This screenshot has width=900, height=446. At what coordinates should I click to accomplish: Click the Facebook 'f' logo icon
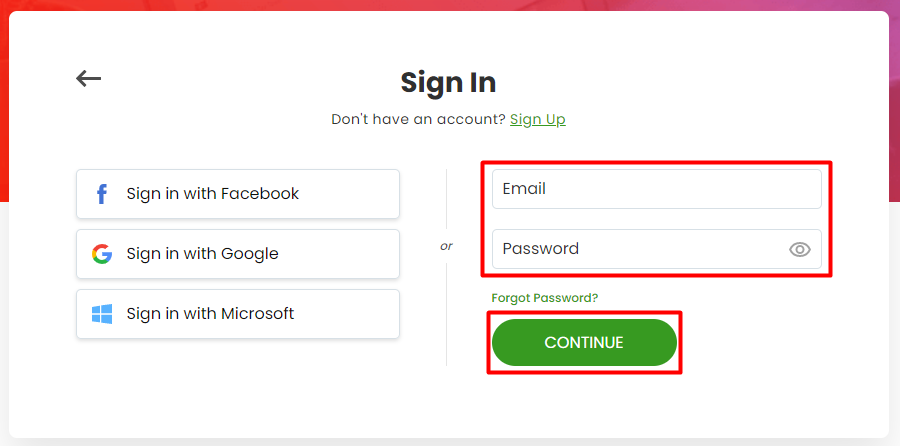(x=102, y=194)
